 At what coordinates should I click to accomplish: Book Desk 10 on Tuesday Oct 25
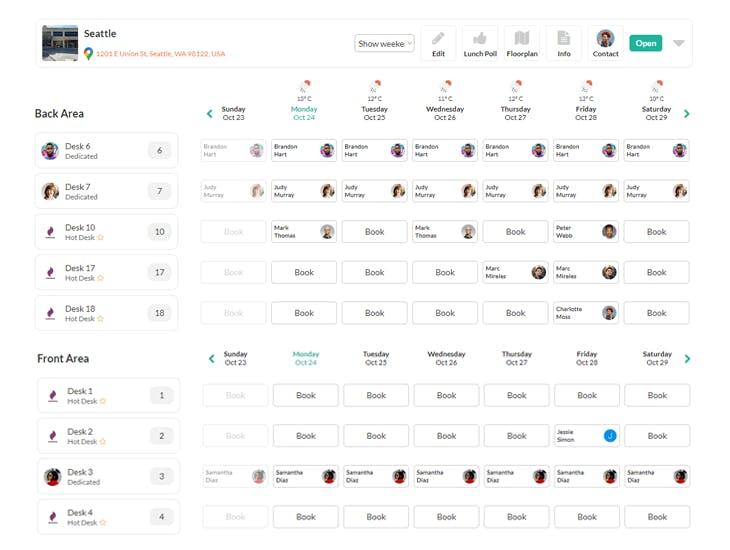374,232
